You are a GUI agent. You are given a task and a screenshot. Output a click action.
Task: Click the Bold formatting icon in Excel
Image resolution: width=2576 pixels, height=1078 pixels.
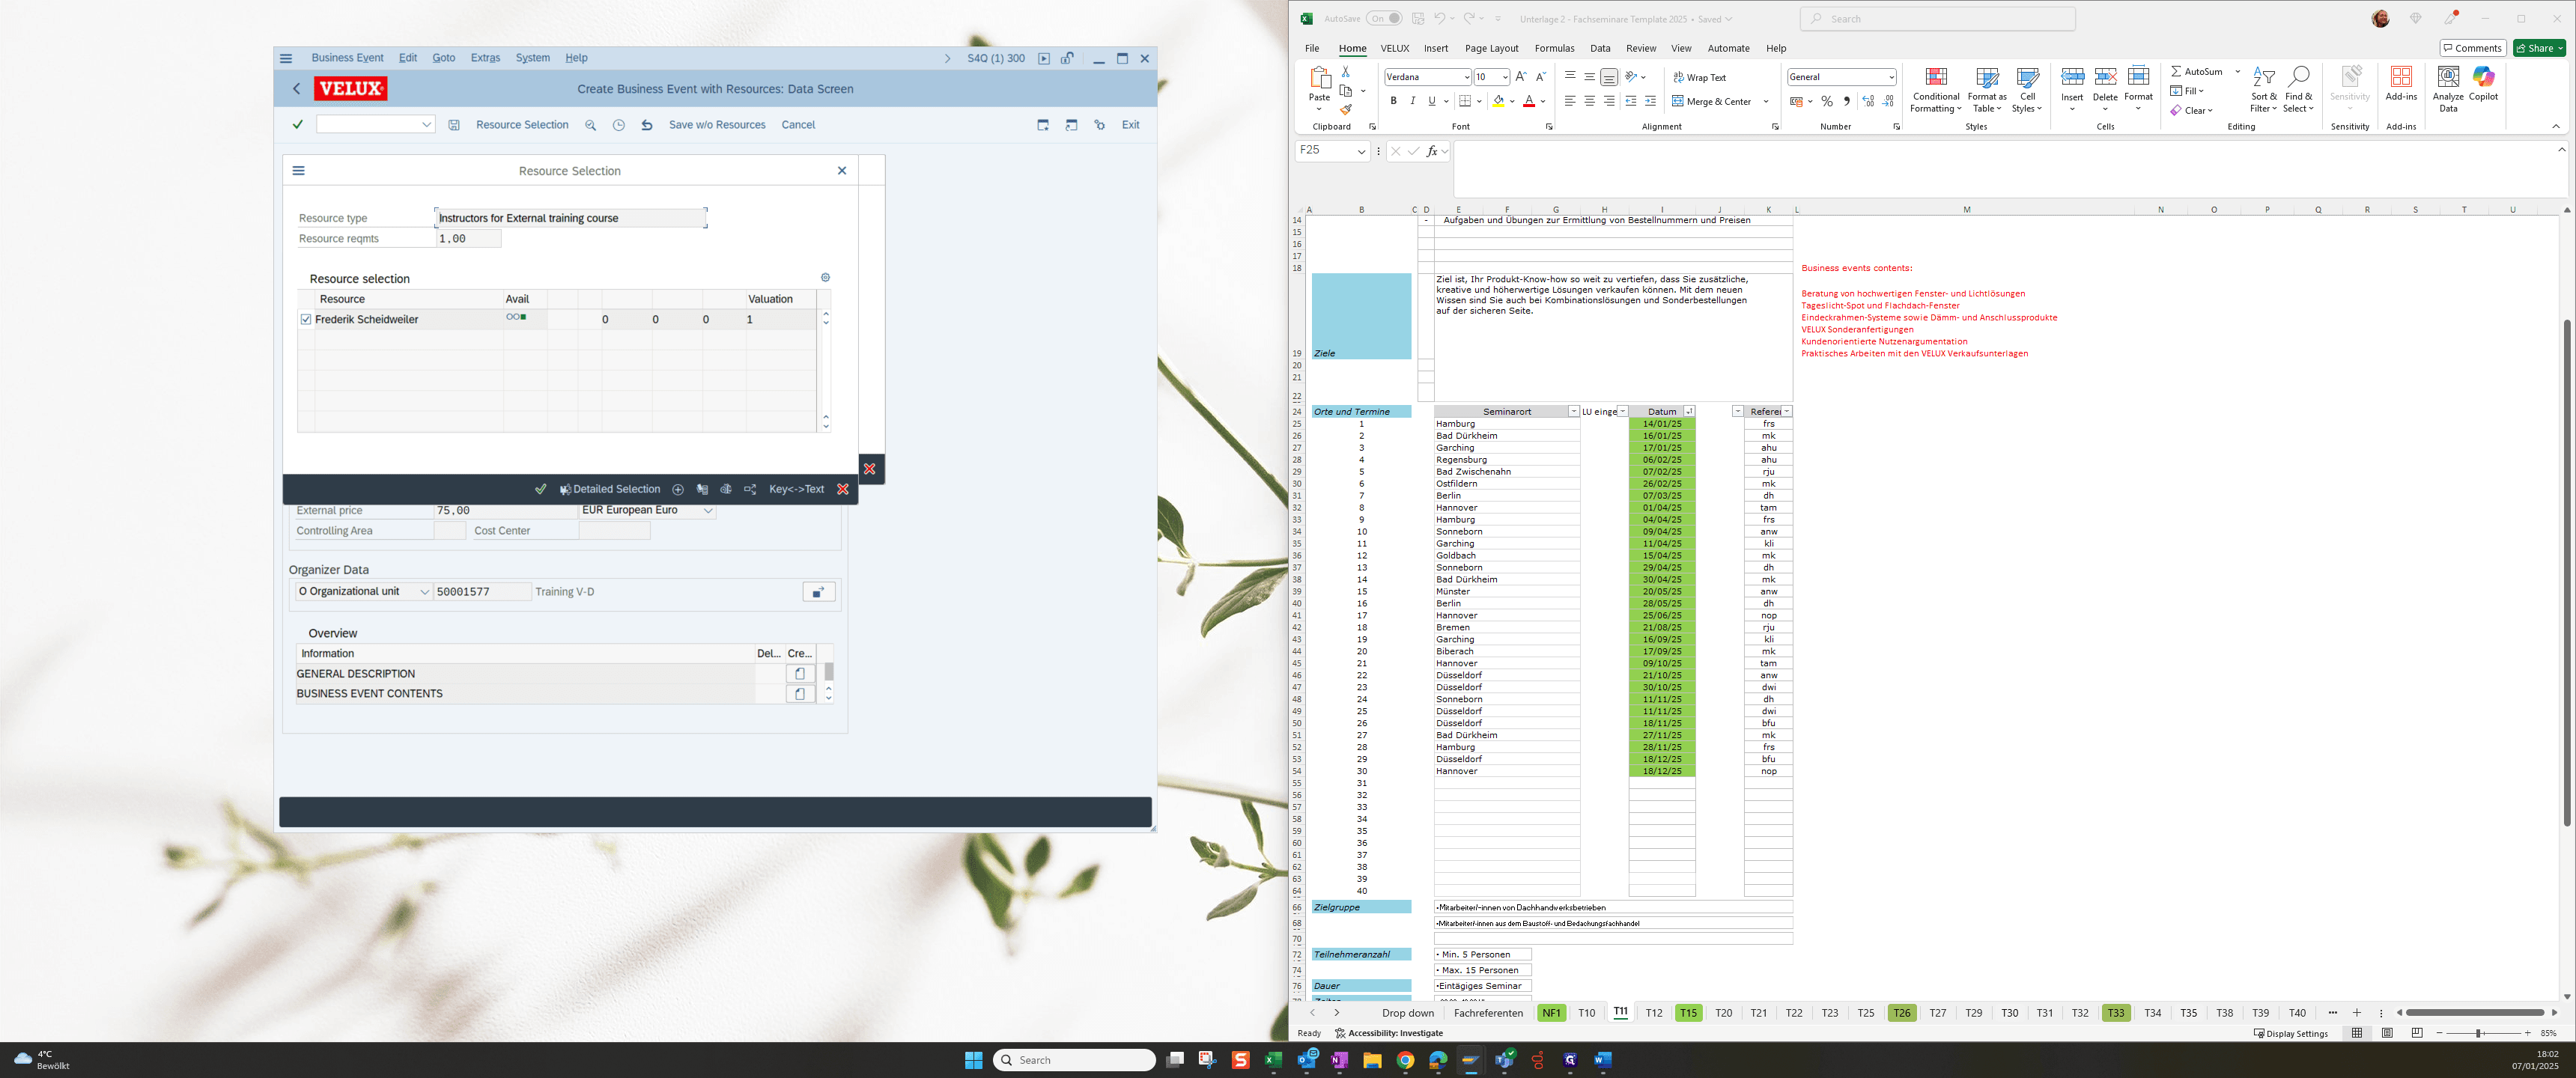[x=1393, y=101]
